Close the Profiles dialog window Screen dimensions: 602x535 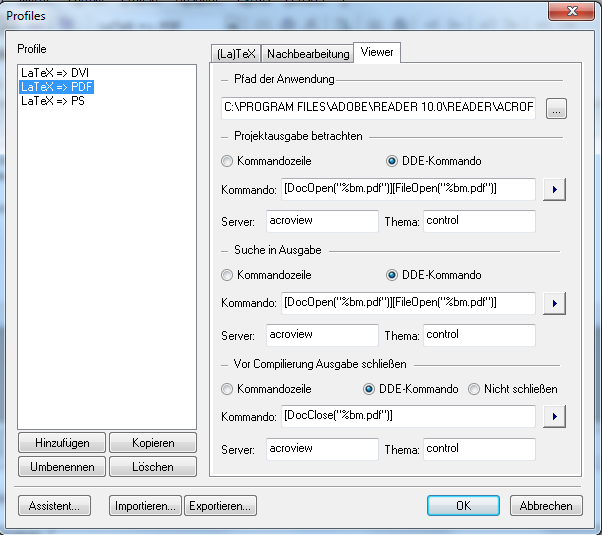coord(572,11)
